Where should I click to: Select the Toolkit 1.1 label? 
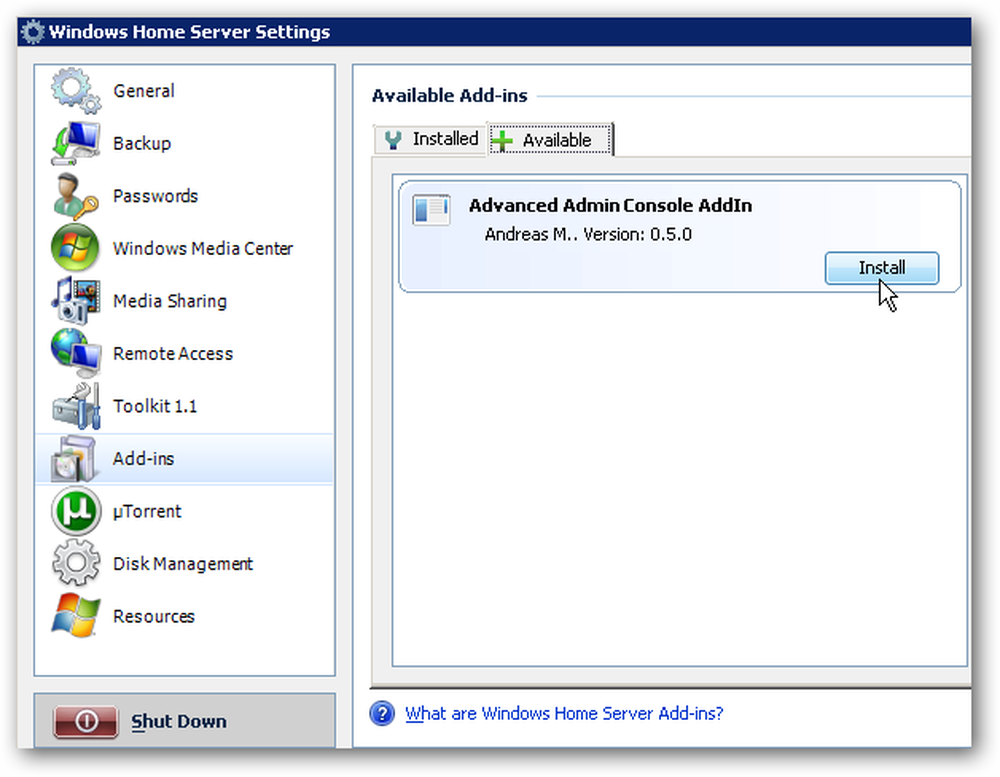[x=155, y=406]
